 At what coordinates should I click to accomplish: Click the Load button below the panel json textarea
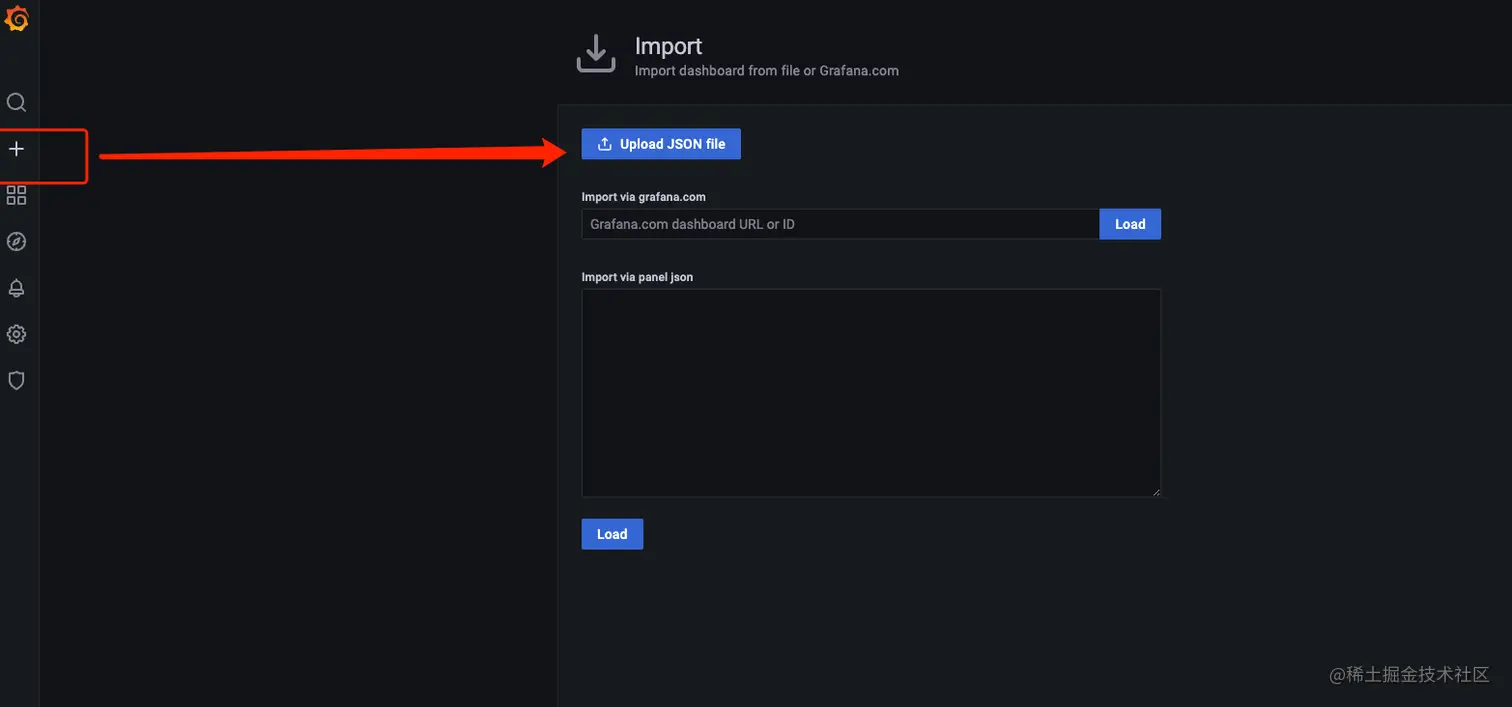[x=612, y=534]
